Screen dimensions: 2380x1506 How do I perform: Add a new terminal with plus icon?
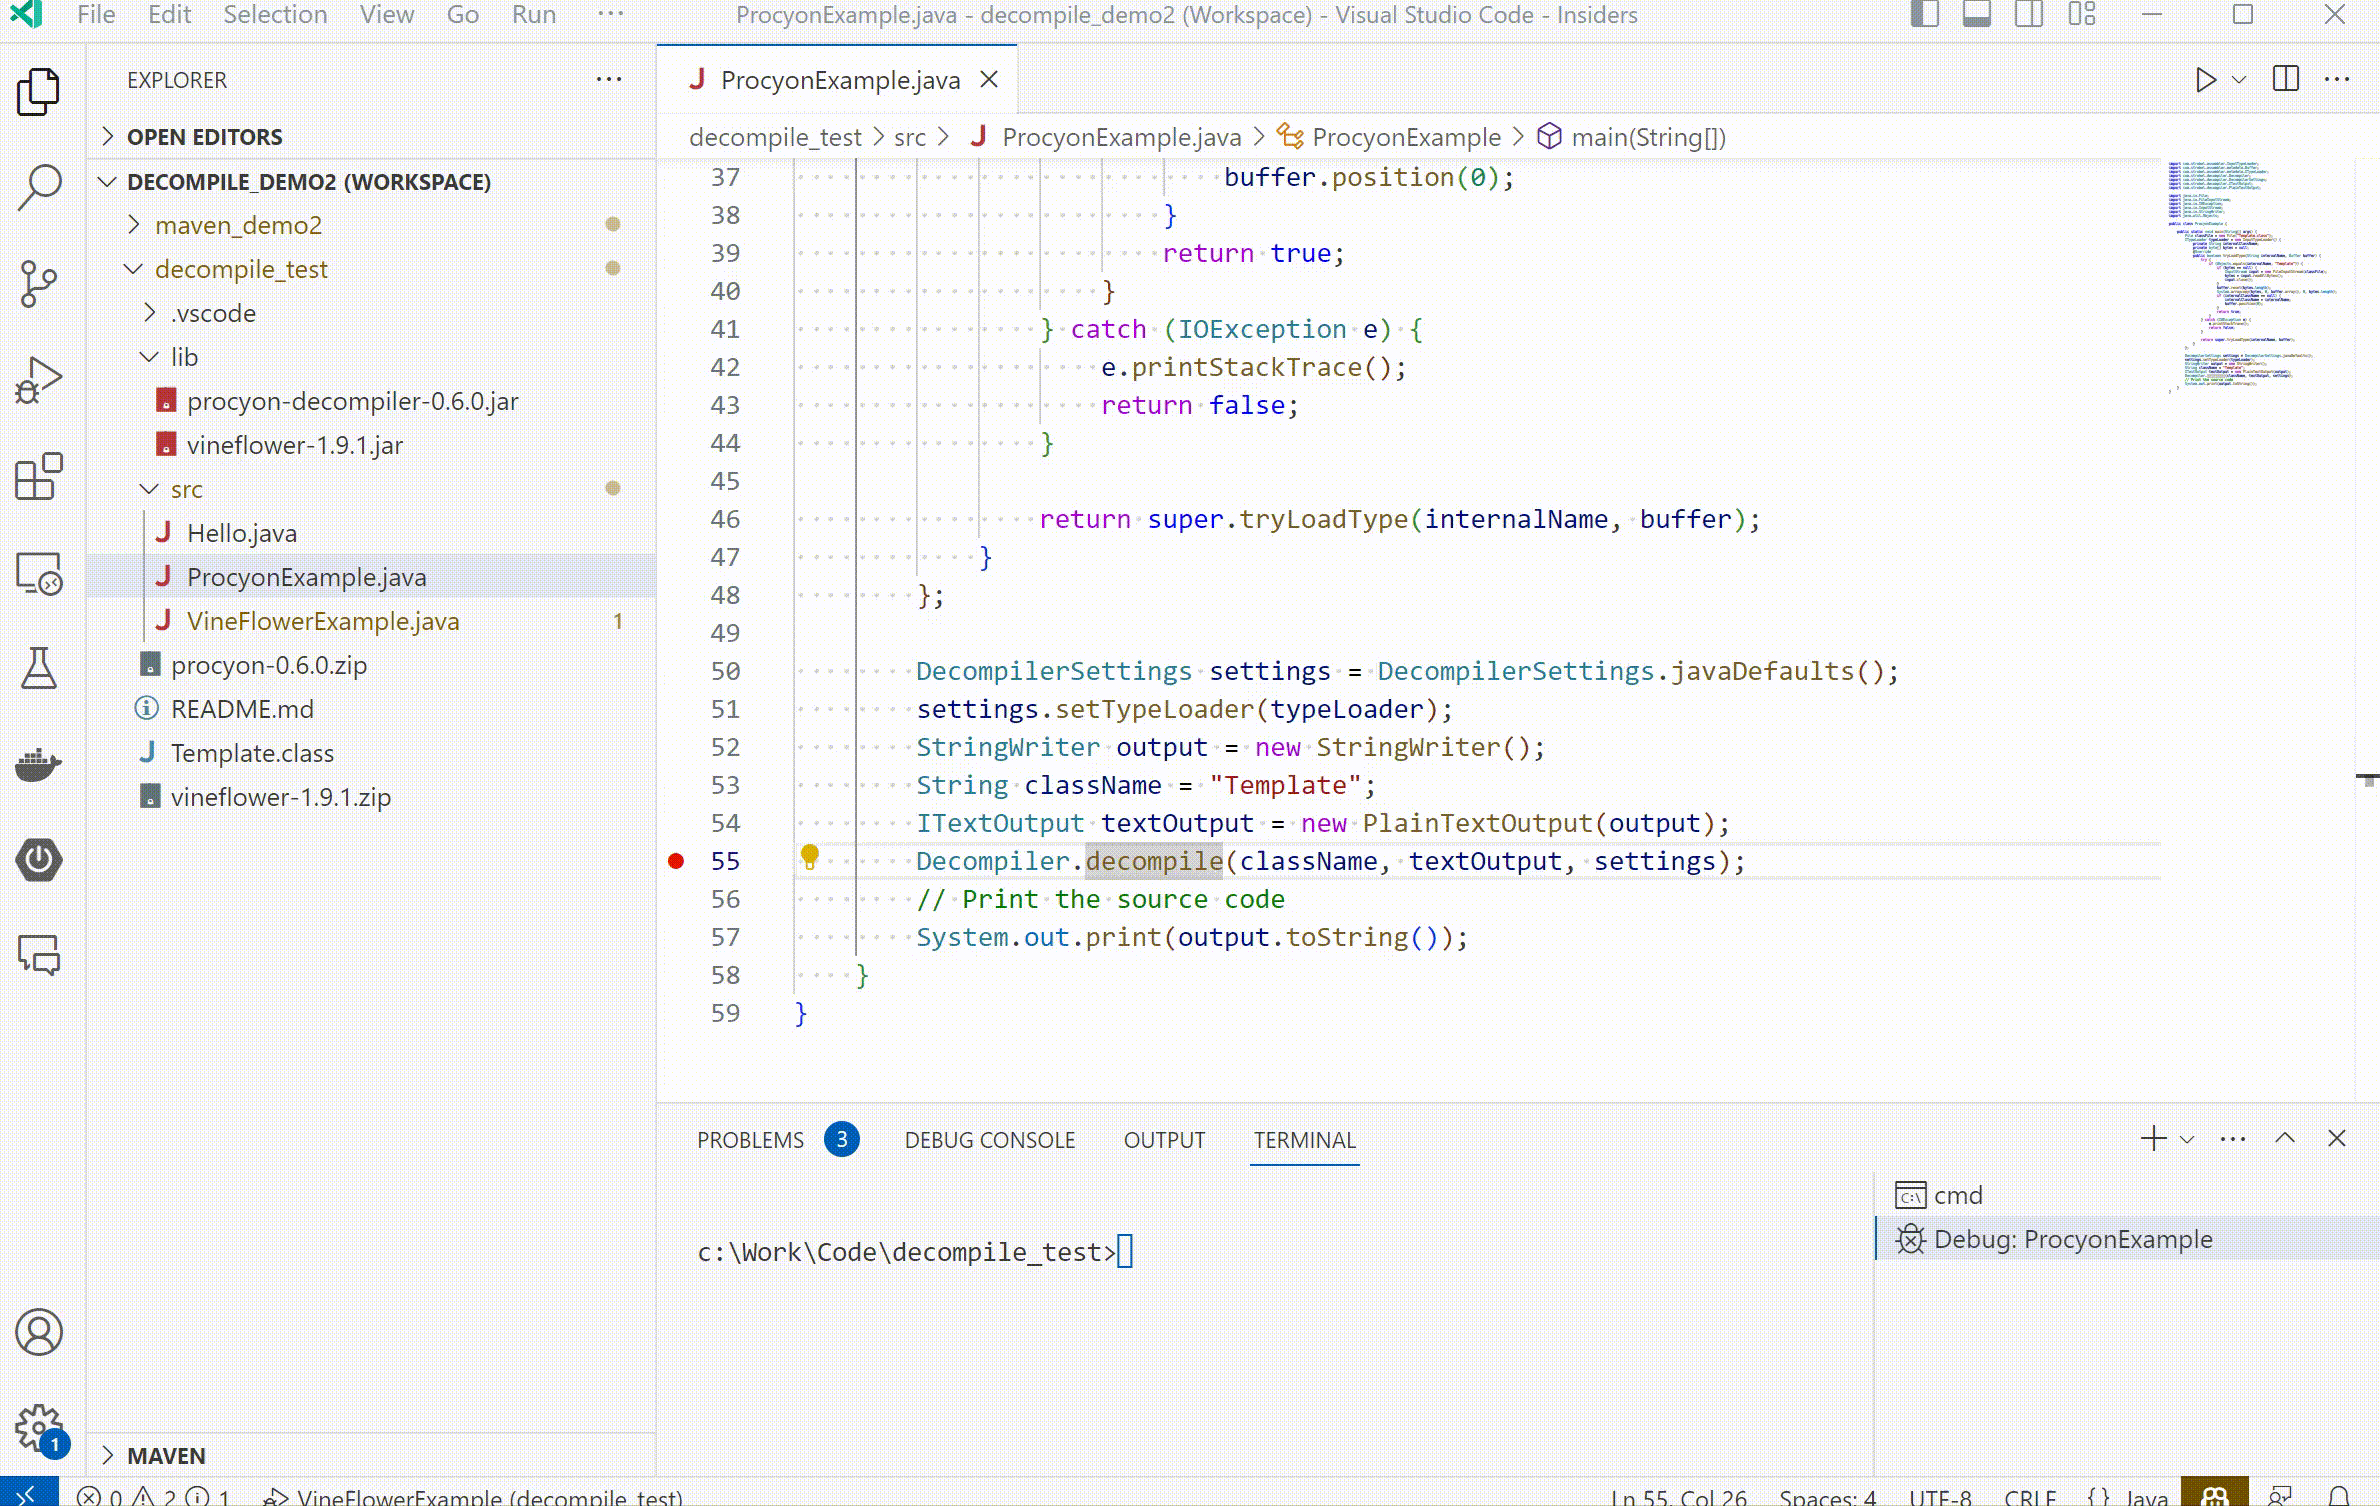coord(2153,1138)
